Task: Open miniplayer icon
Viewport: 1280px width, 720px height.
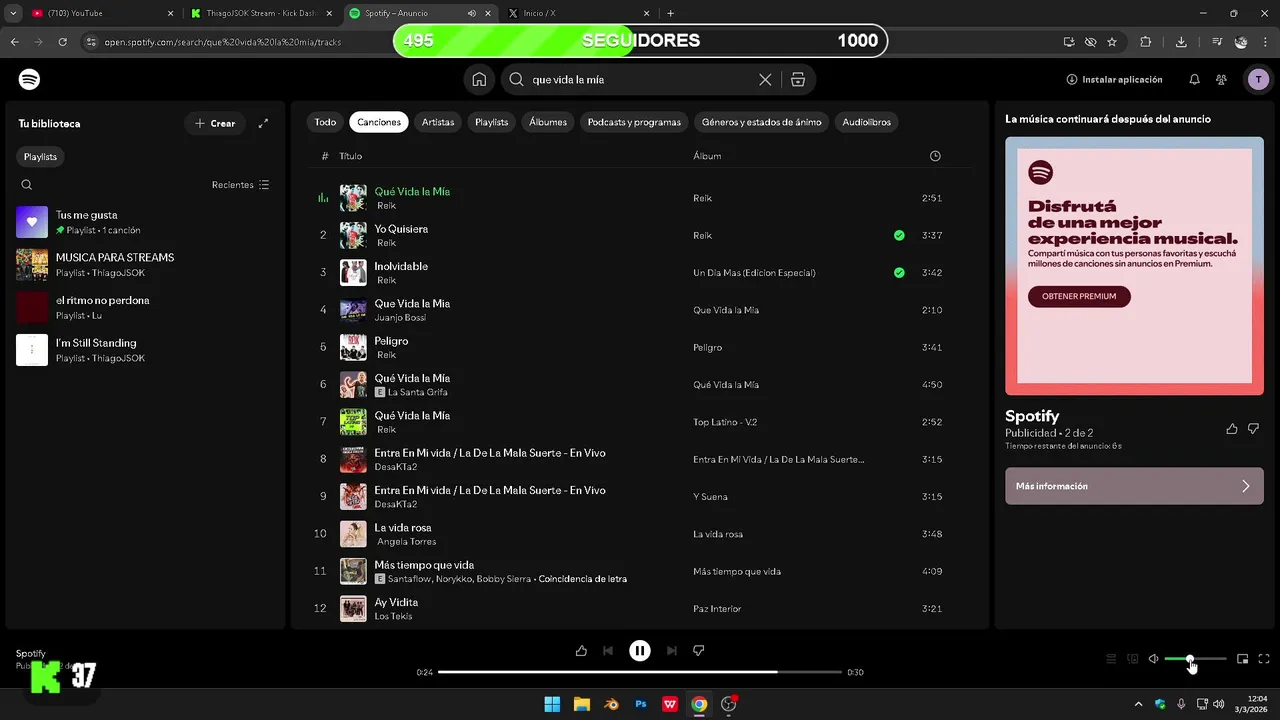Action: 1242,659
